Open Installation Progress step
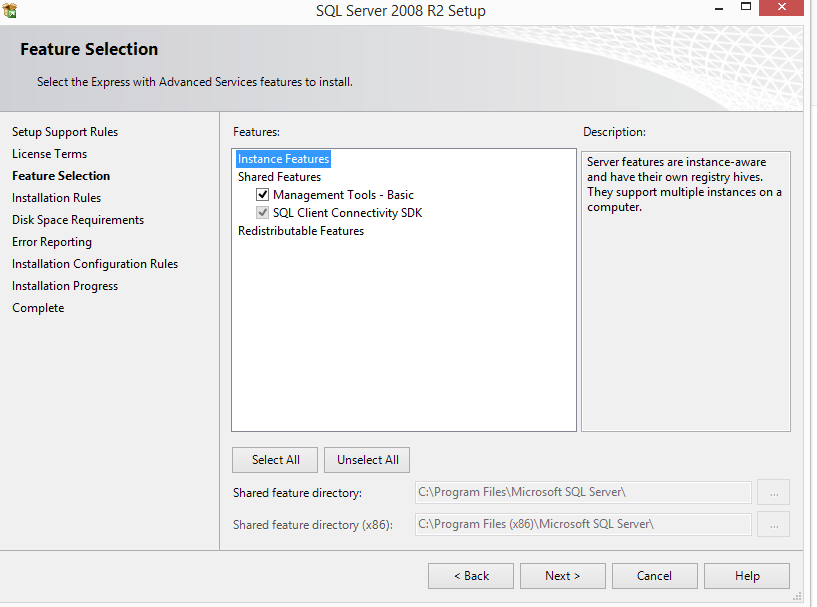817x607 pixels. pos(65,286)
